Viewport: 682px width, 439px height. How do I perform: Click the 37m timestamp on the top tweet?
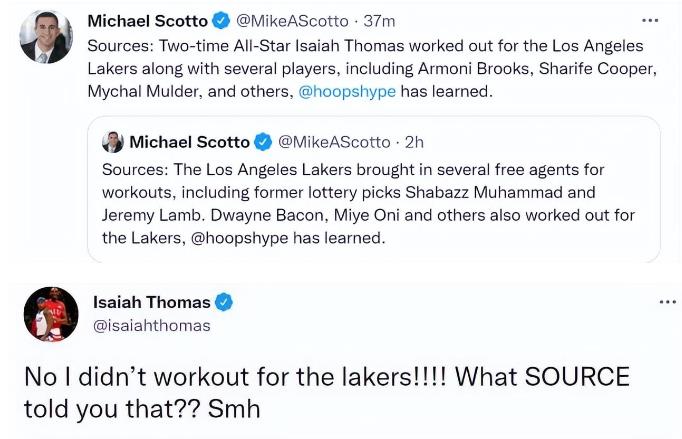379,21
